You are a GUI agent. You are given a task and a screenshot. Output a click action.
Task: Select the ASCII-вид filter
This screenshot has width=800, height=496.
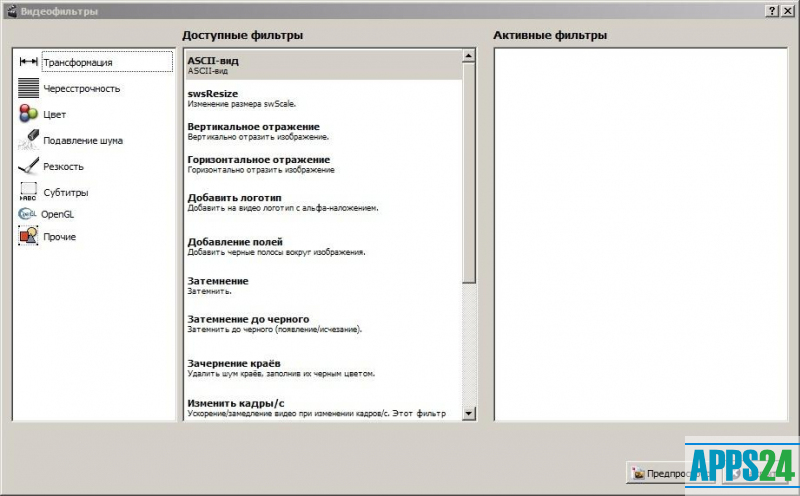click(x=323, y=65)
